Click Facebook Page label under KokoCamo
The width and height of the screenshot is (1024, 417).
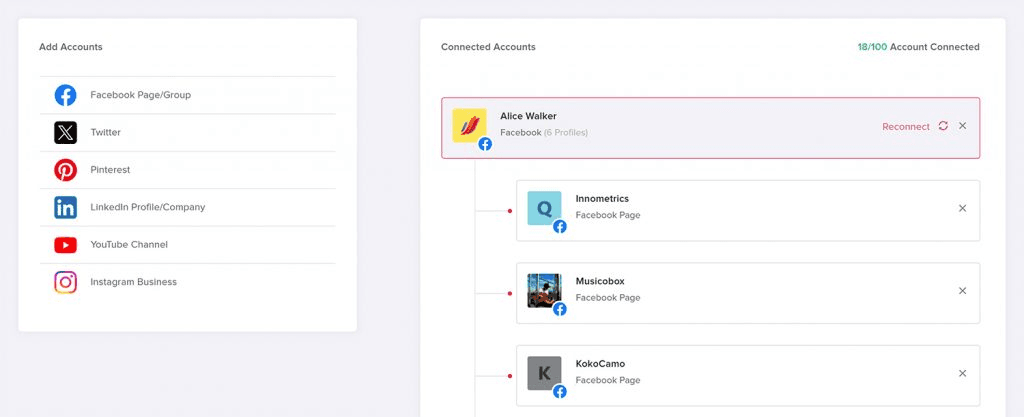click(x=608, y=380)
